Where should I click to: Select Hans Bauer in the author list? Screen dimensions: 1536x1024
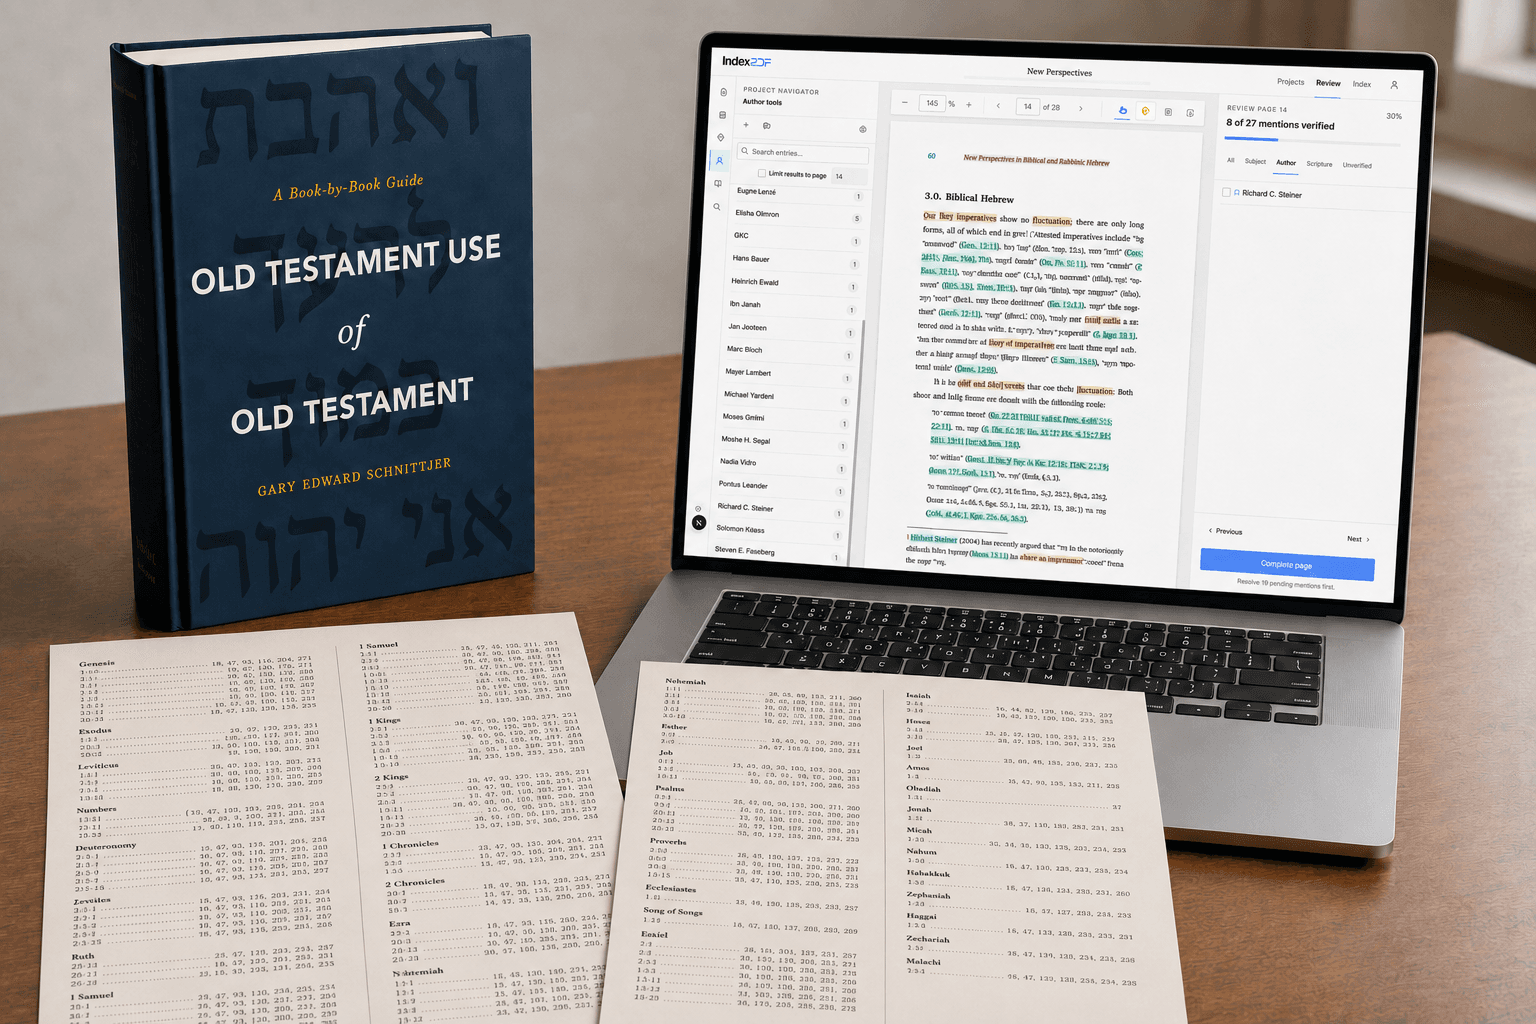(x=795, y=261)
